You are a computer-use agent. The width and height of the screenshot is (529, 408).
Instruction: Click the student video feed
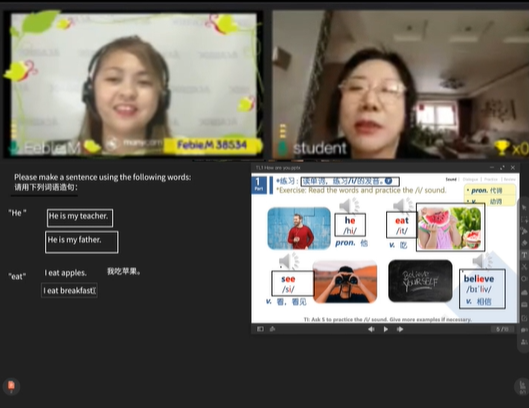pyautogui.click(x=400, y=84)
